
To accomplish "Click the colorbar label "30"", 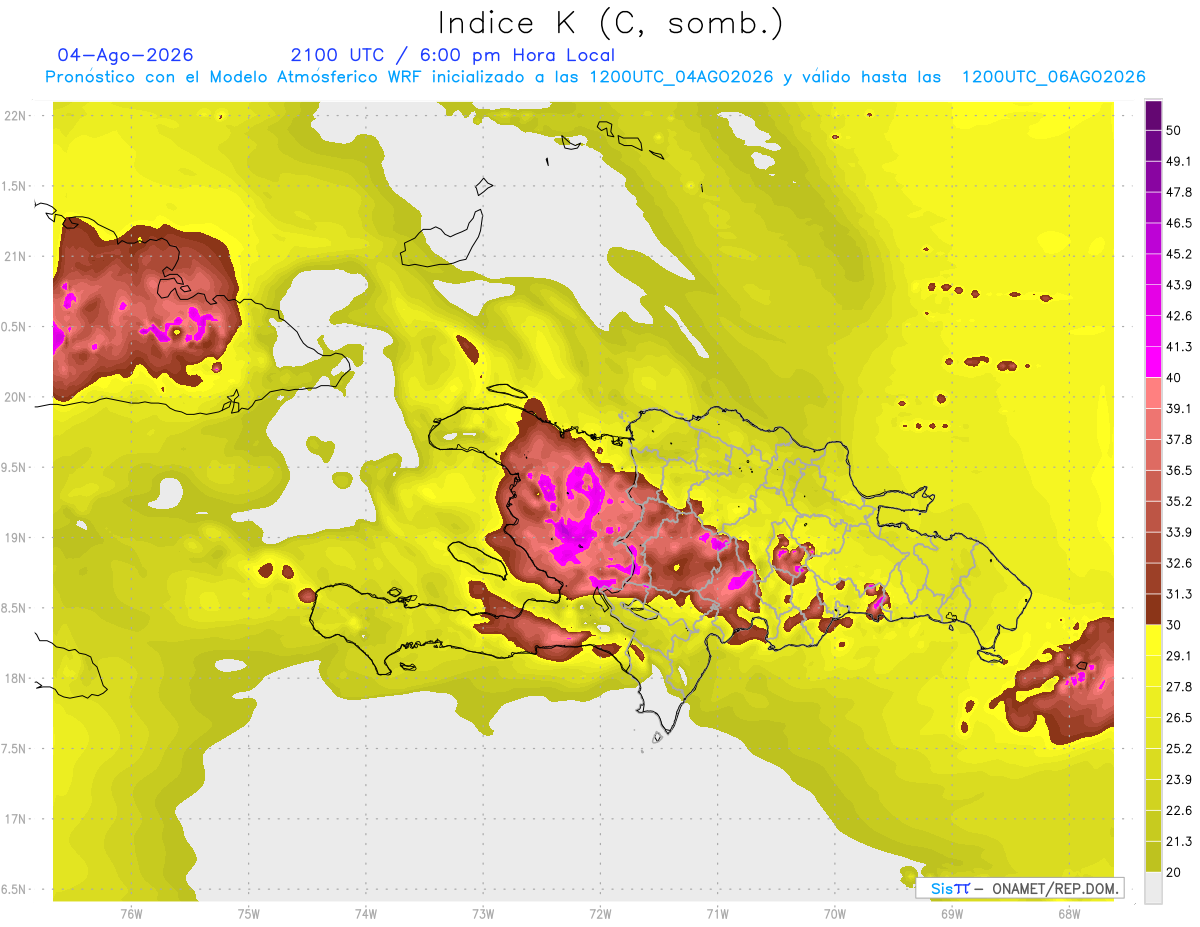I will [x=1174, y=625].
